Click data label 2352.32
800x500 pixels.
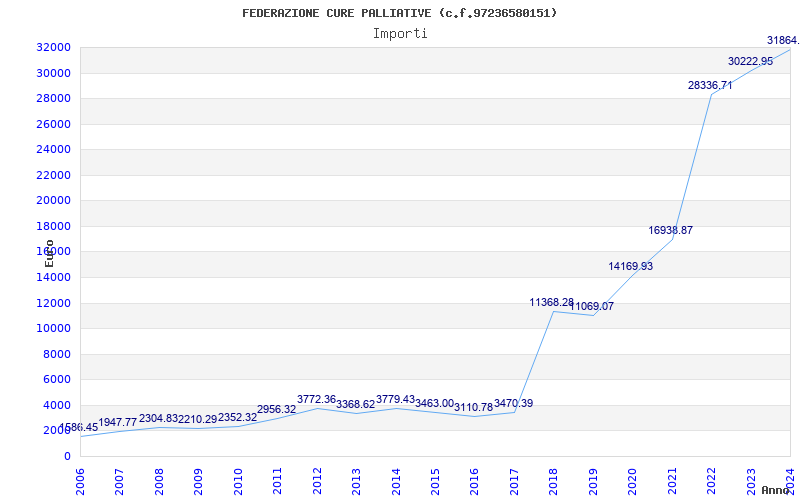pyautogui.click(x=238, y=417)
